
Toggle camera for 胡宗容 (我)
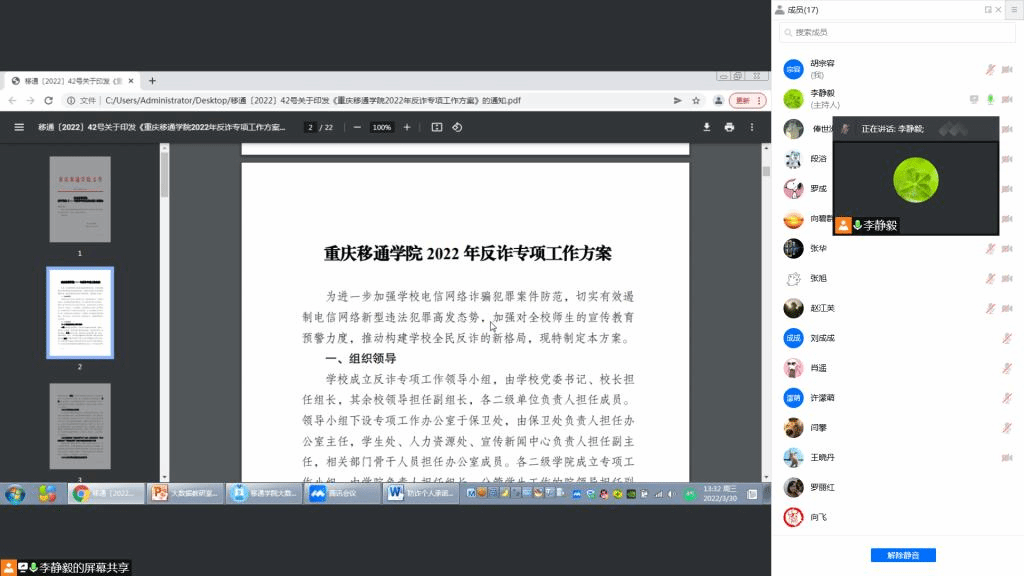(x=1006, y=69)
